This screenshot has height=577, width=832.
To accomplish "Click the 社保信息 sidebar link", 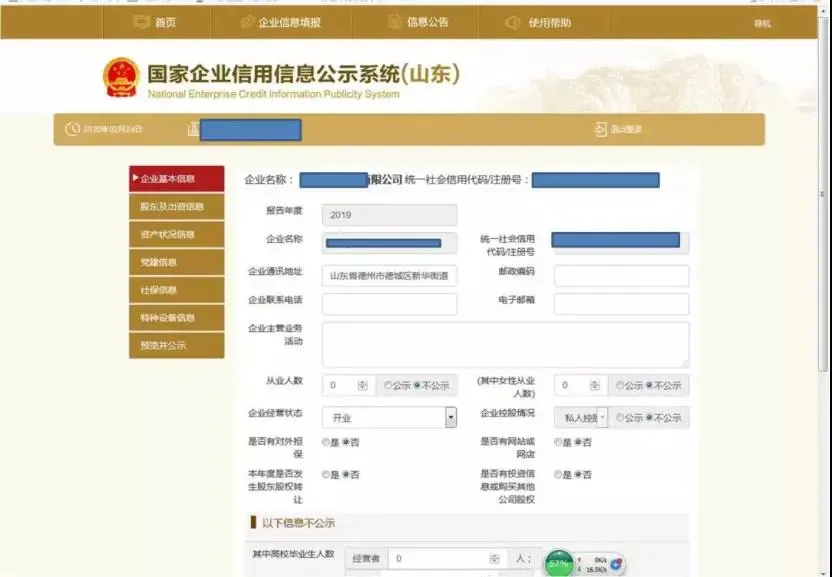I will (x=176, y=290).
